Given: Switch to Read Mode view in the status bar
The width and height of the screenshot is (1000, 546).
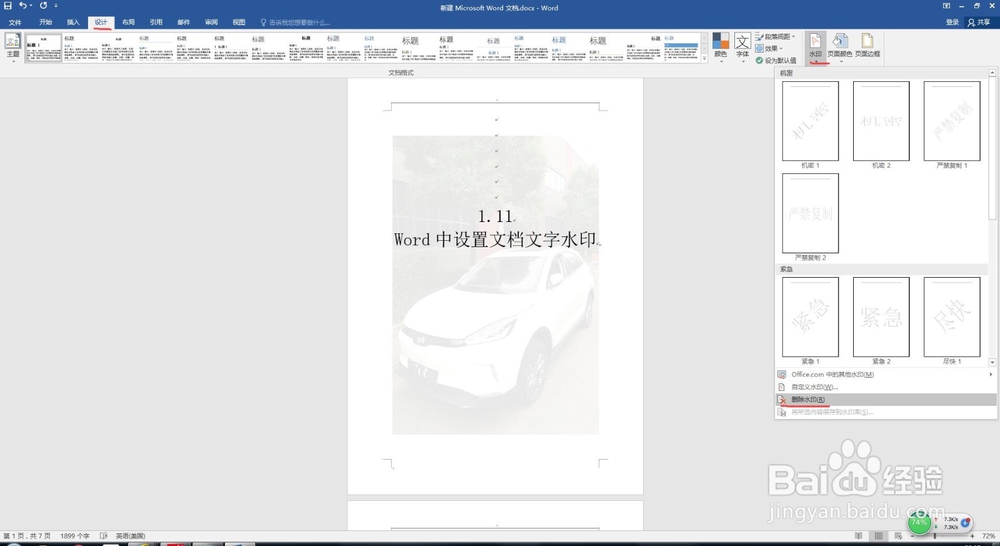Looking at the screenshot, I should point(859,536).
